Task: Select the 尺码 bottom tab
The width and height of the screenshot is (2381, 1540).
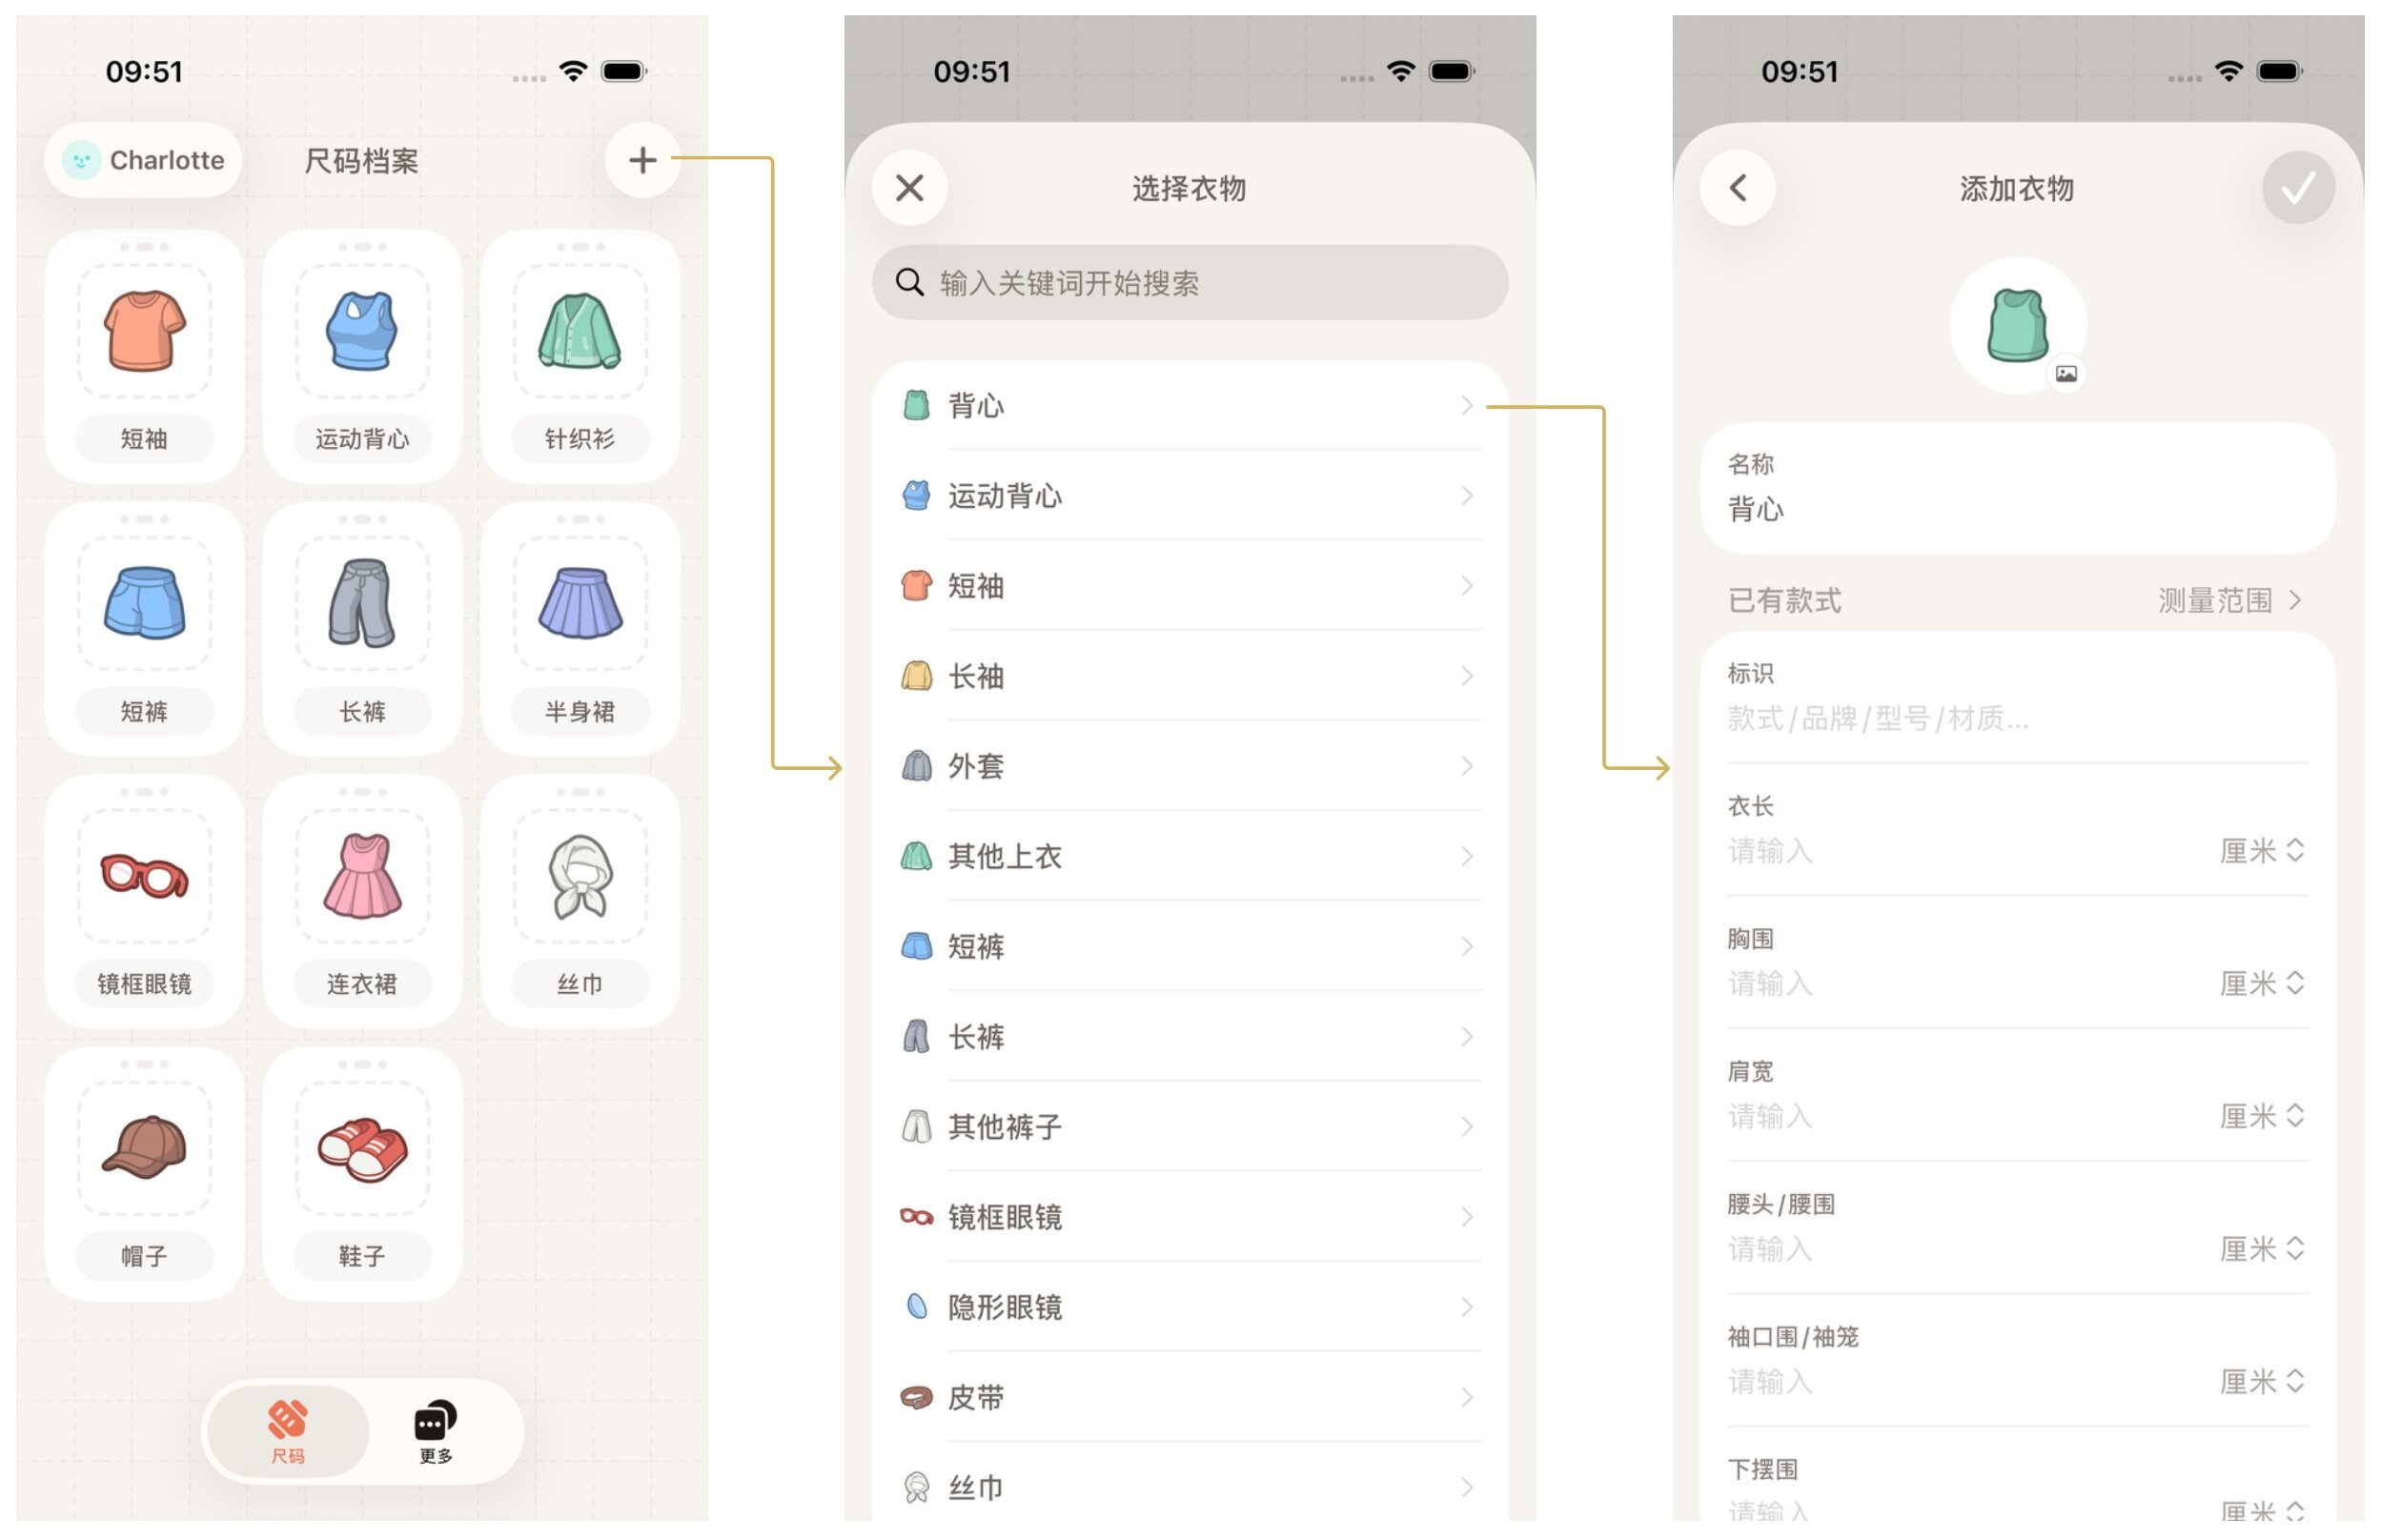Action: coord(288,1432)
